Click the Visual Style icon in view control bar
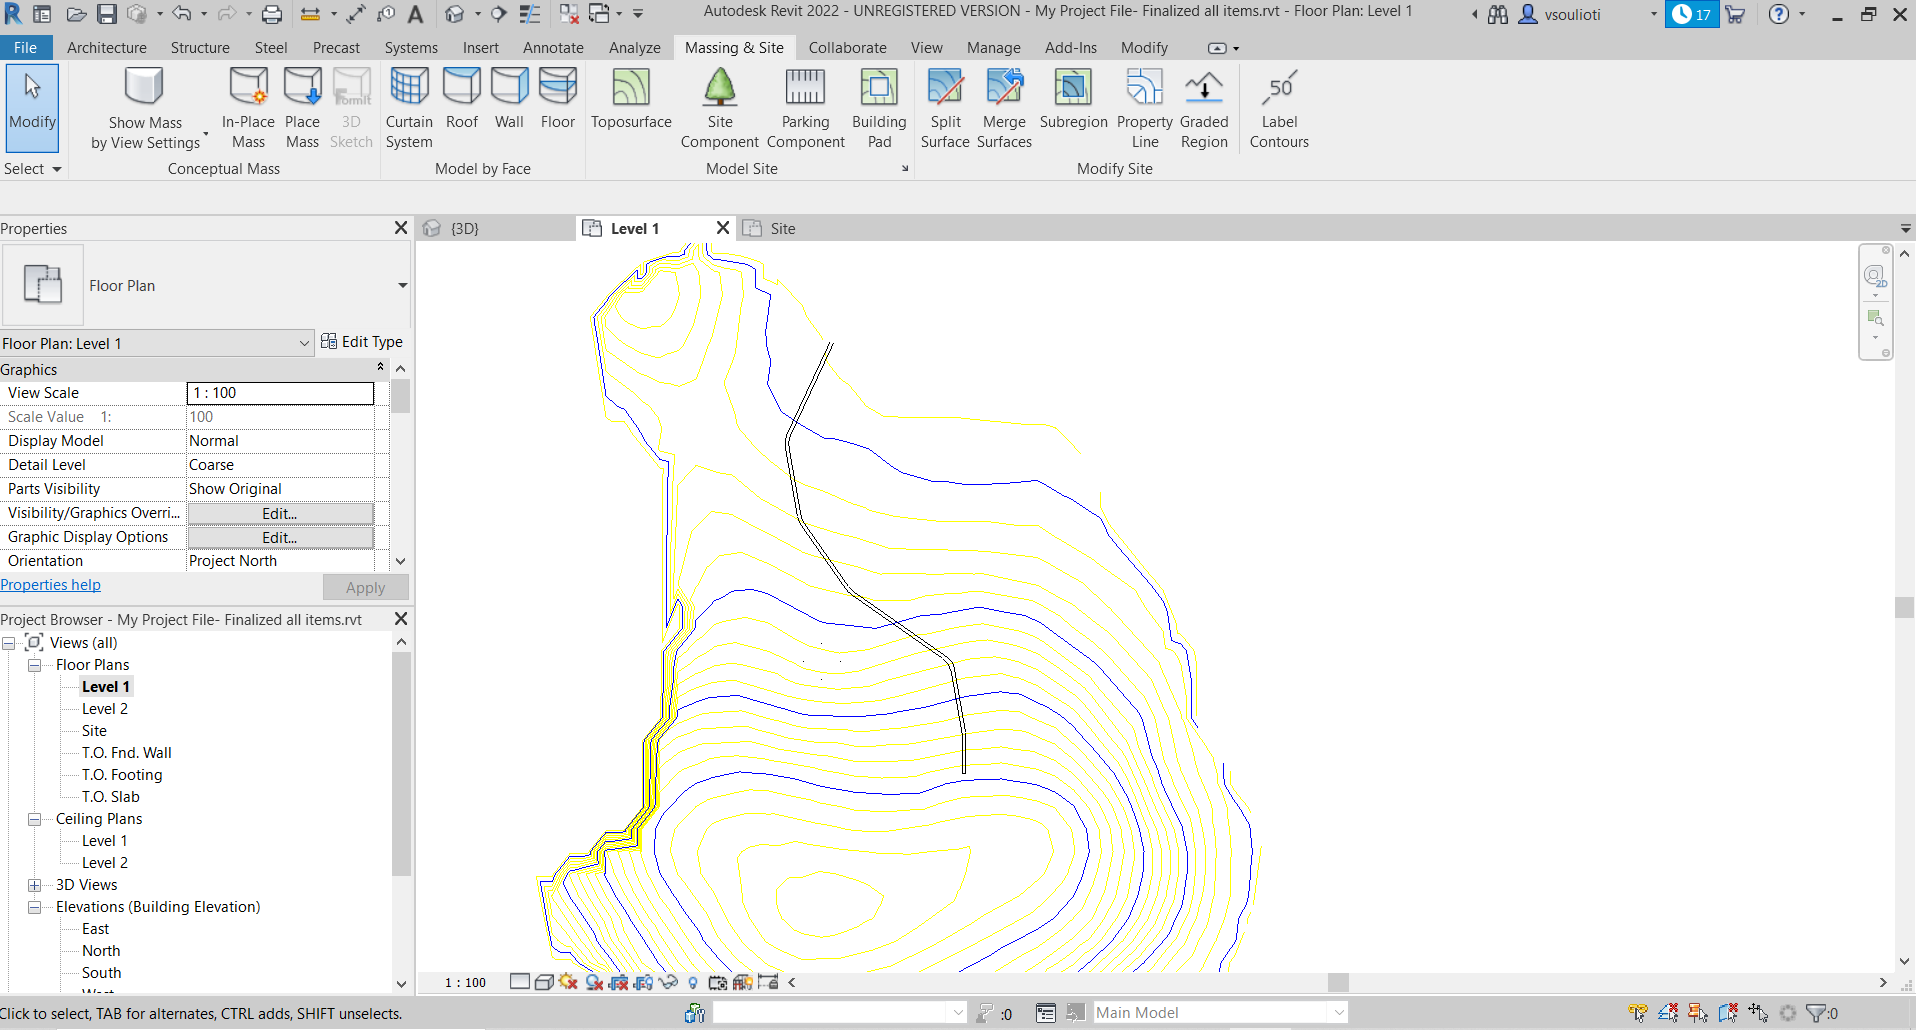 coord(544,982)
